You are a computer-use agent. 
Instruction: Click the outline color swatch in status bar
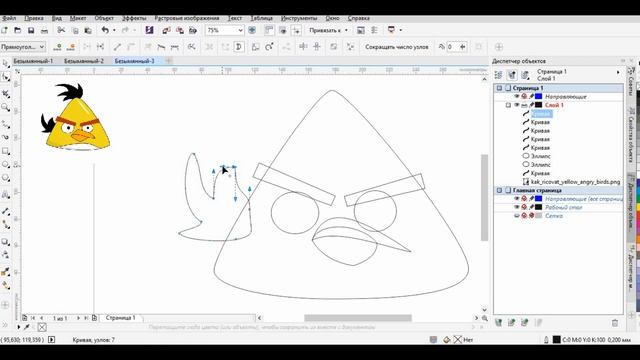(556, 340)
